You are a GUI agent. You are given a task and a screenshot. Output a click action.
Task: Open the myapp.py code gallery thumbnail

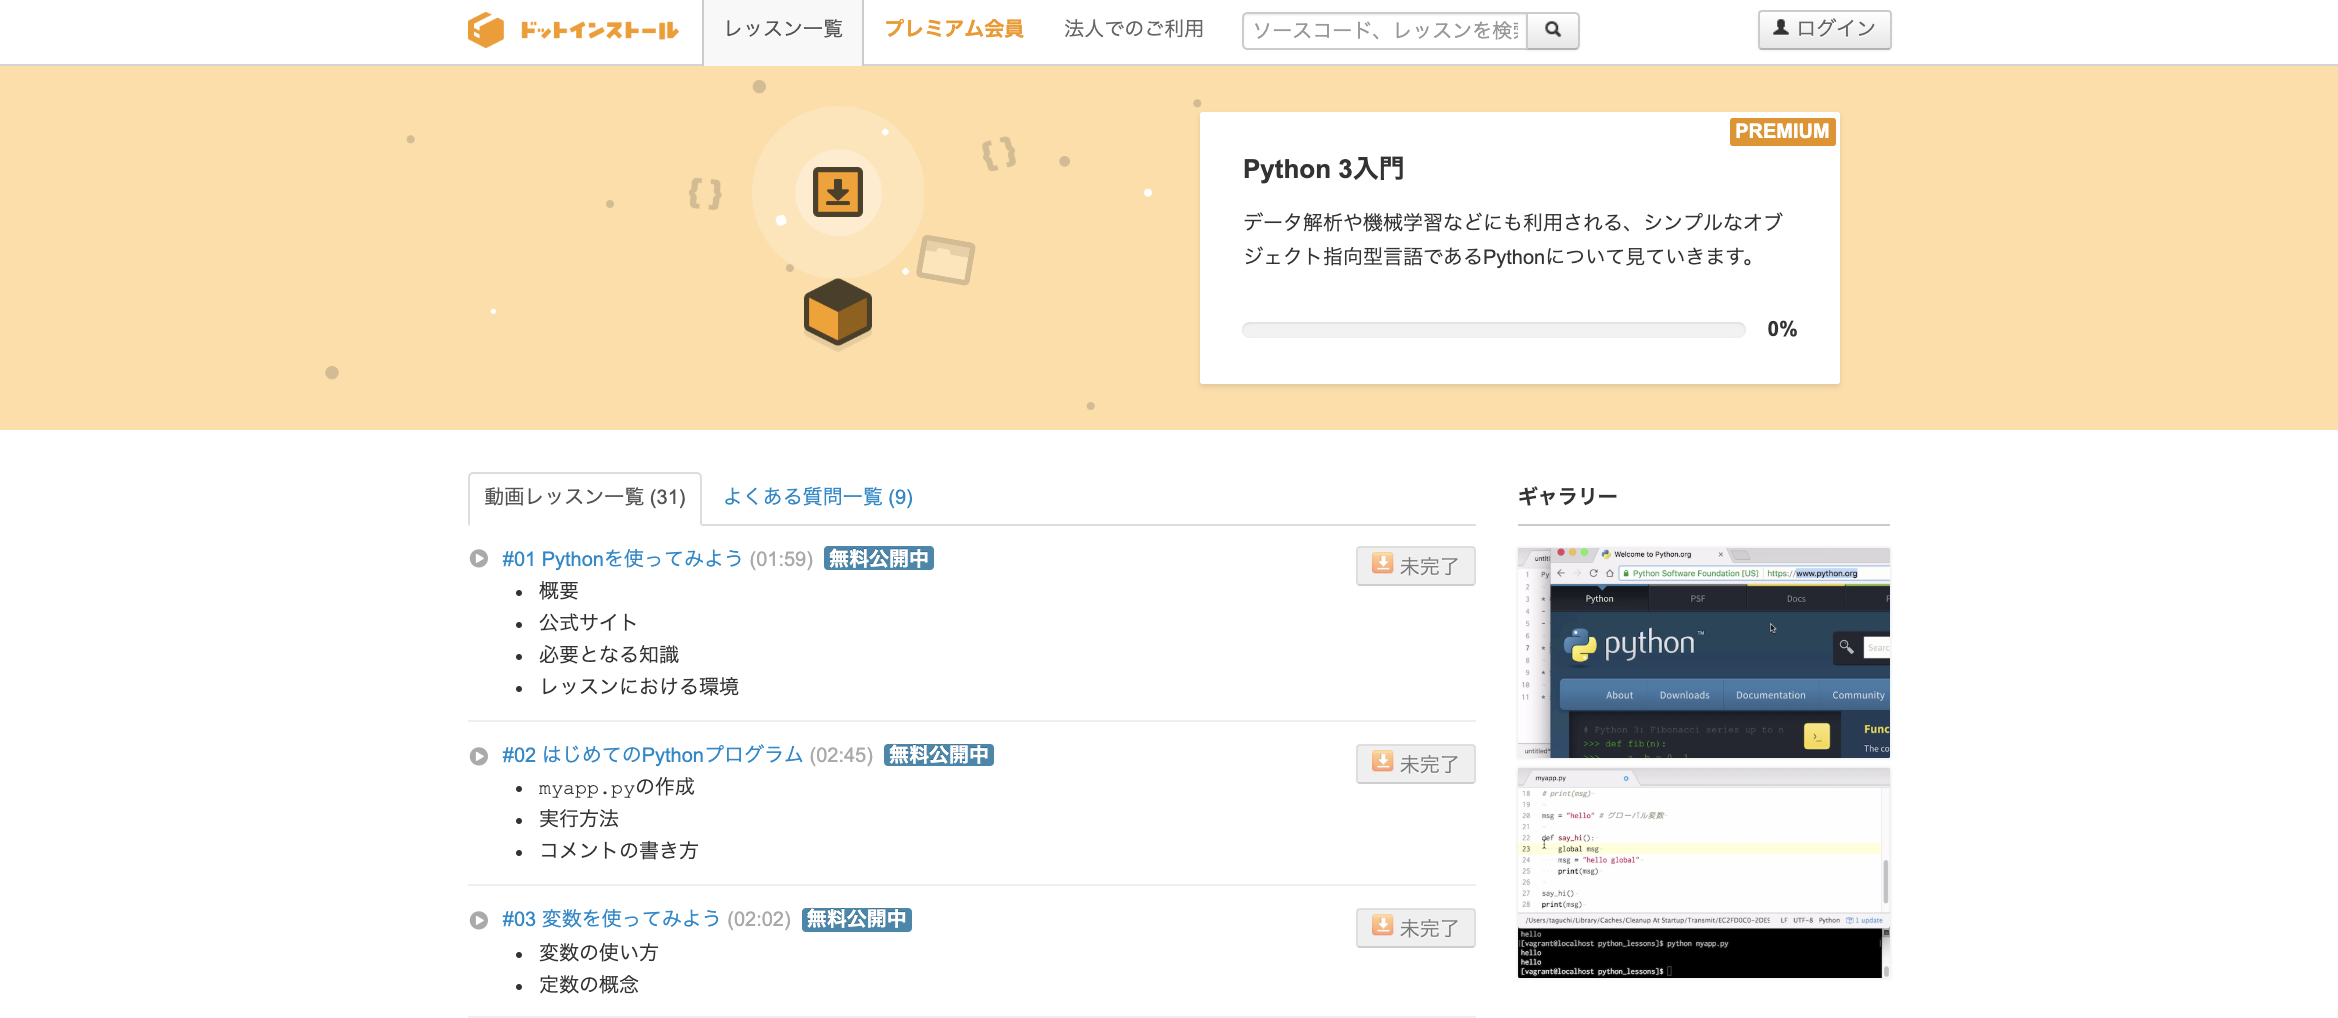pos(1704,873)
